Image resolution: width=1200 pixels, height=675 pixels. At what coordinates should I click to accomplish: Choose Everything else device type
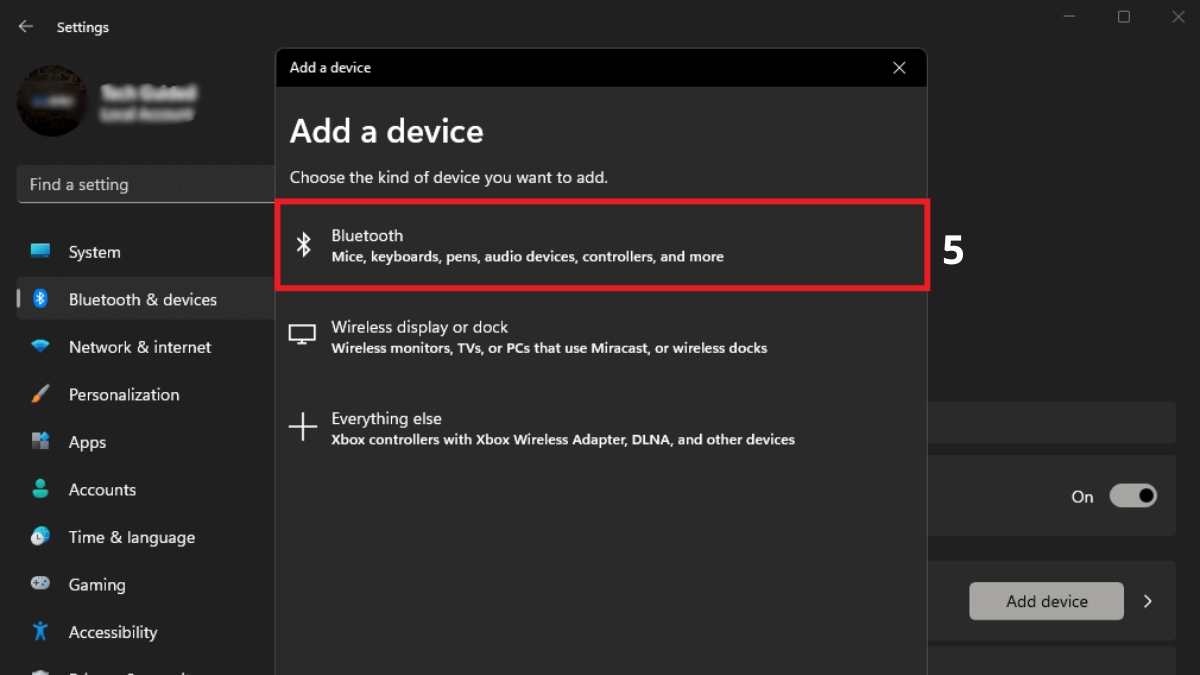click(x=602, y=428)
